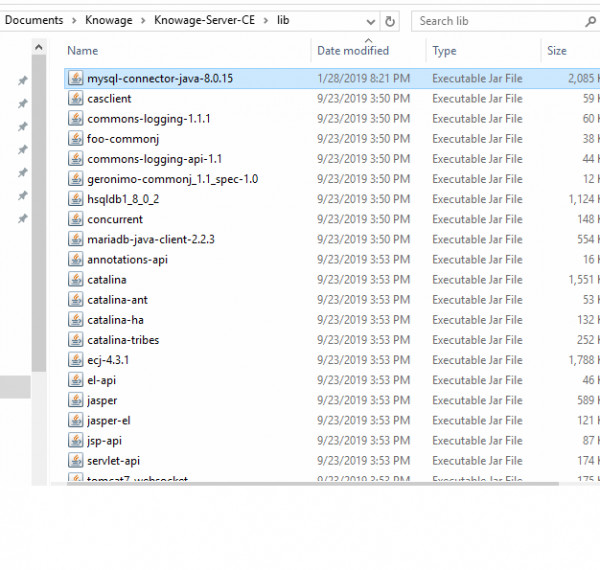Select the file named geronimo-commonj_1.1_spec-1.0
Screen dimensions: 600x570
[x=173, y=179]
